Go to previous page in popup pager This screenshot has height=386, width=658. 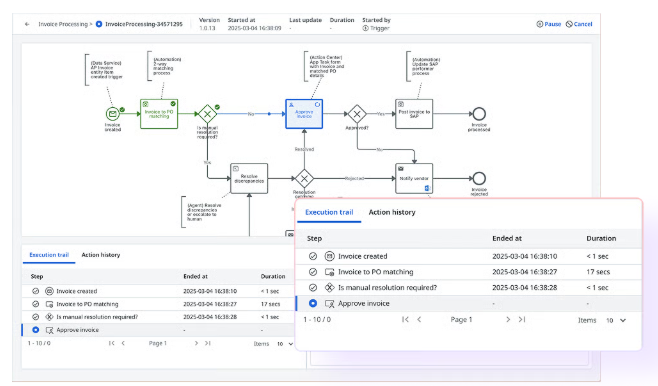[x=419, y=320]
